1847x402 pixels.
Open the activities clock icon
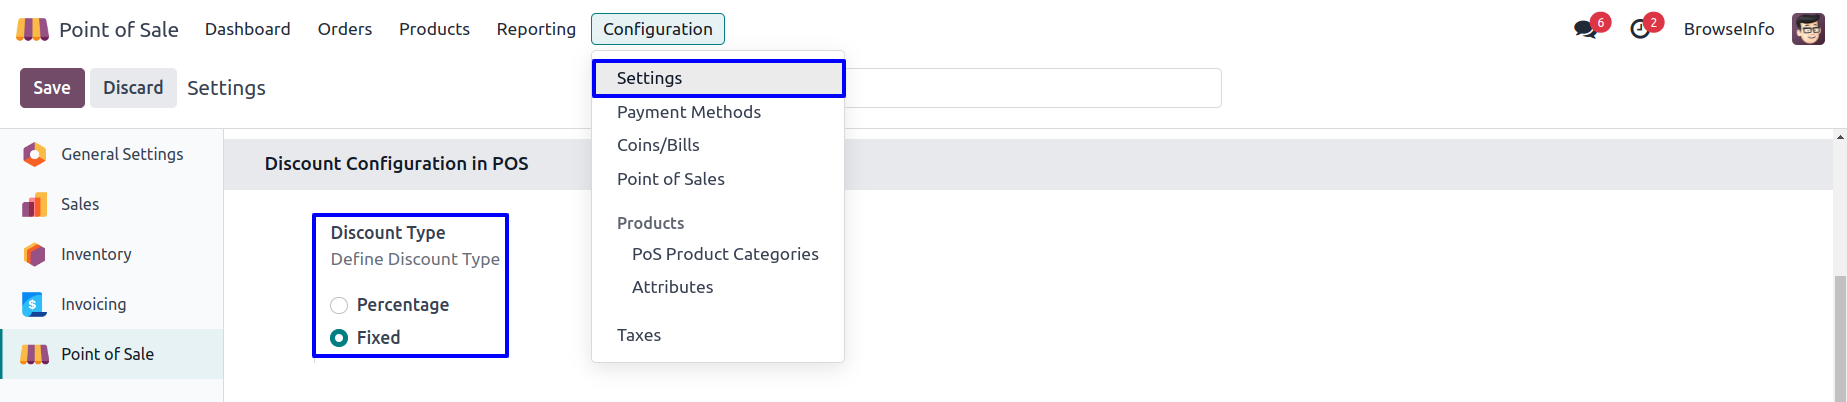coord(1640,29)
